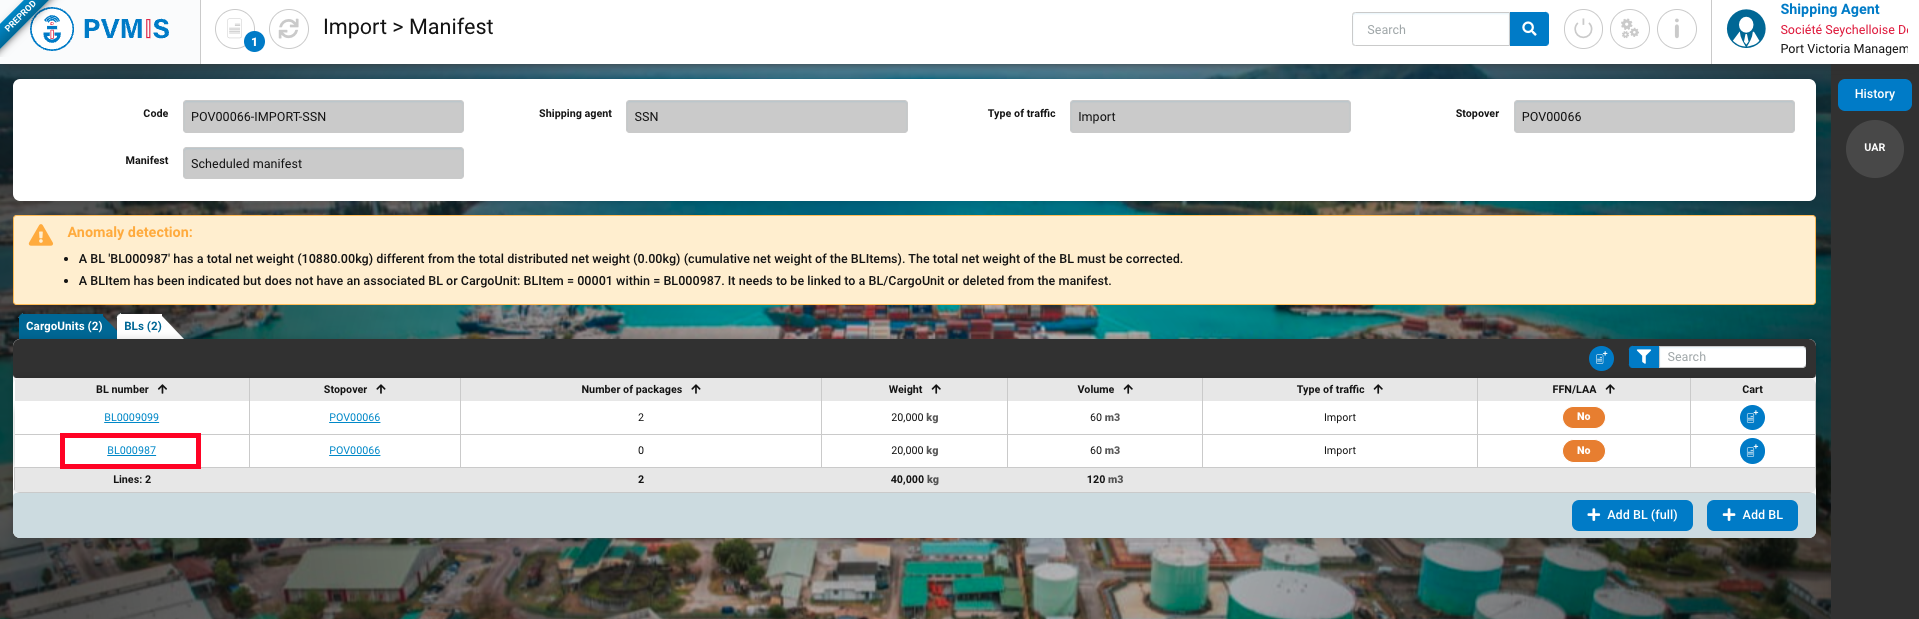Switch to the CargoUnits (2) tab
Screen dimensions: 1919x619
point(64,326)
